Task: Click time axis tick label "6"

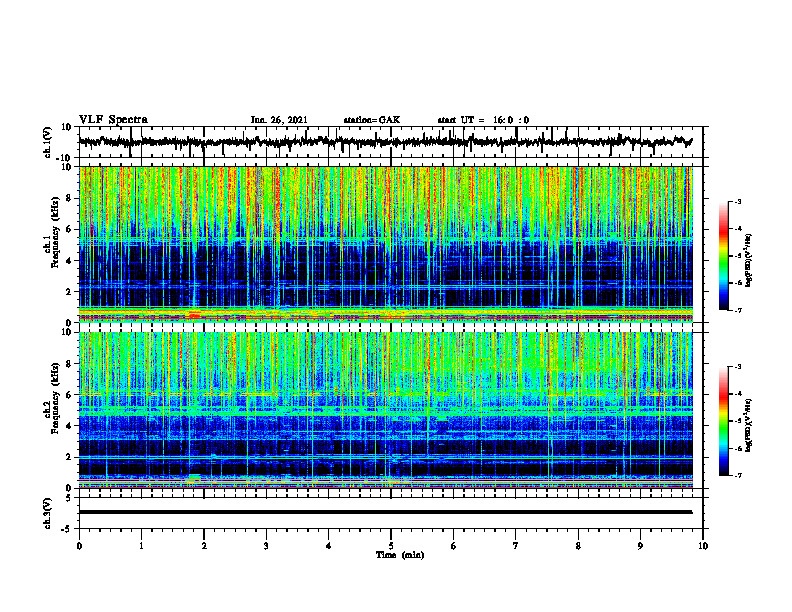Action: 454,546
